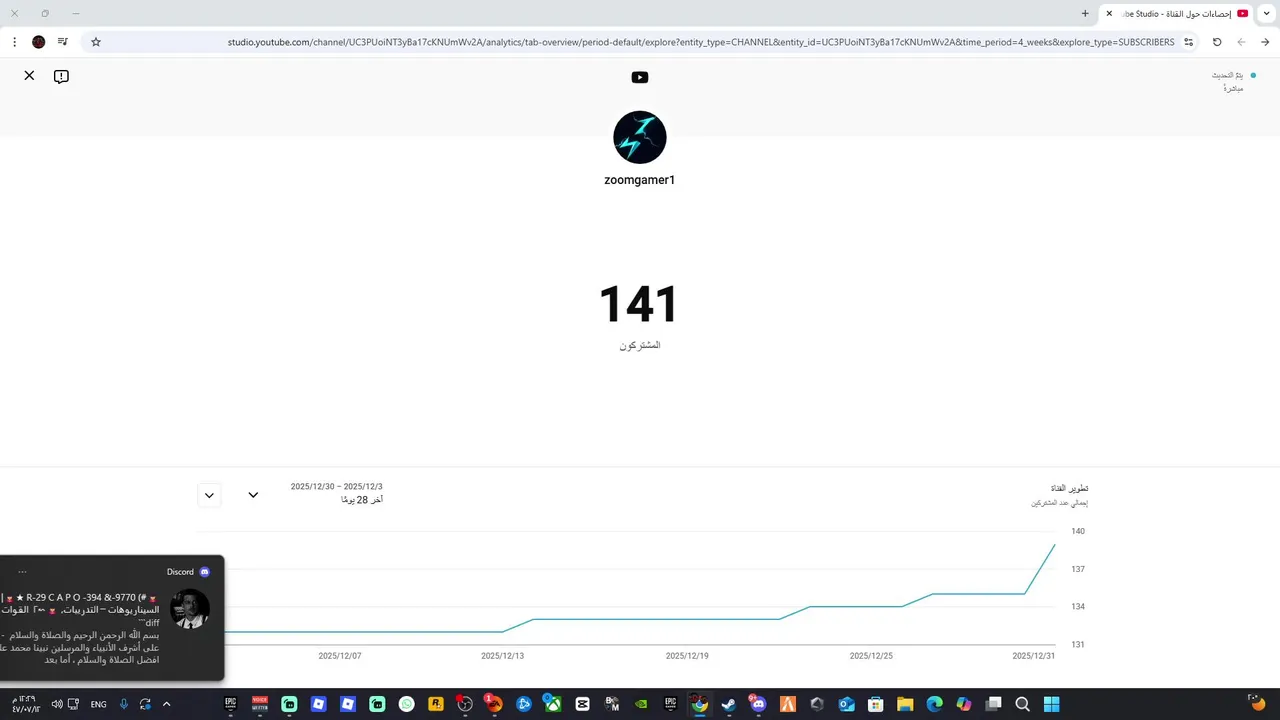Image resolution: width=1280 pixels, height=720 pixels.
Task: Click the YouTube logo icon
Action: pyautogui.click(x=640, y=77)
